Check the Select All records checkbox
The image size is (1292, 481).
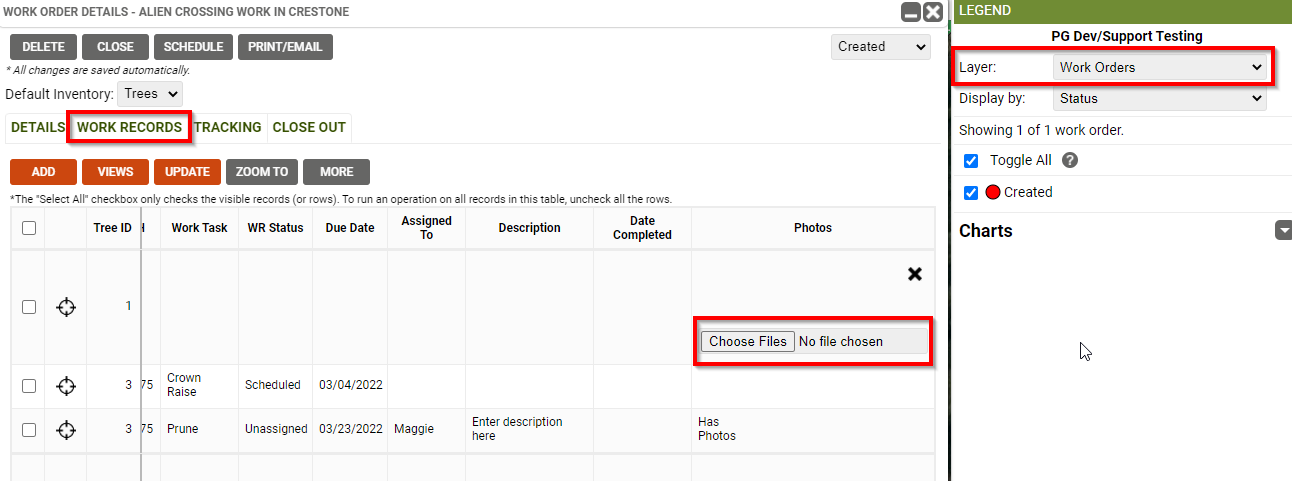coord(29,228)
